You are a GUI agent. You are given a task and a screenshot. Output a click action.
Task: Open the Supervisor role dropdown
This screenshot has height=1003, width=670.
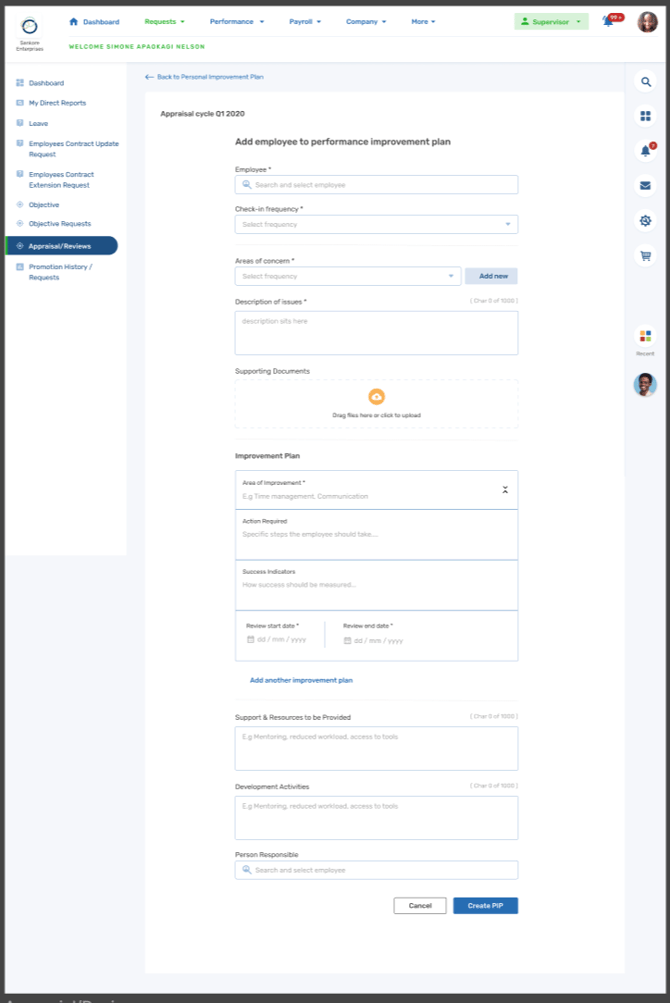[x=551, y=21]
